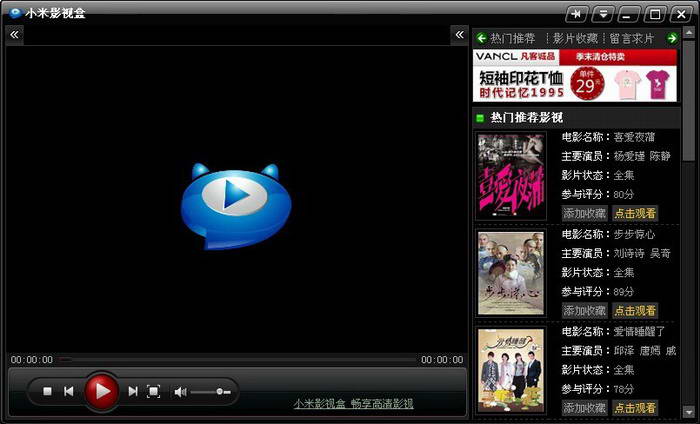
Task: Select the movie title 步步惊心 text
Action: click(x=634, y=234)
